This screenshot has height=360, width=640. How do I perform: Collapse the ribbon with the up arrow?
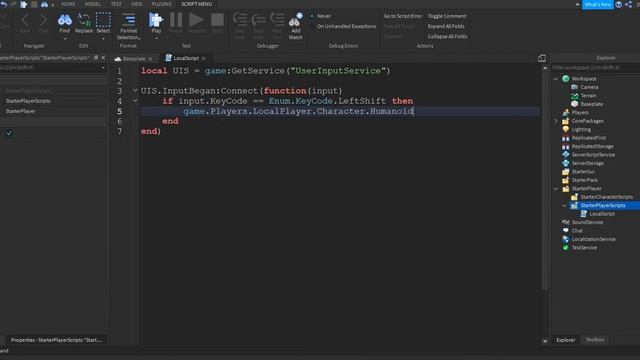tap(577, 4)
